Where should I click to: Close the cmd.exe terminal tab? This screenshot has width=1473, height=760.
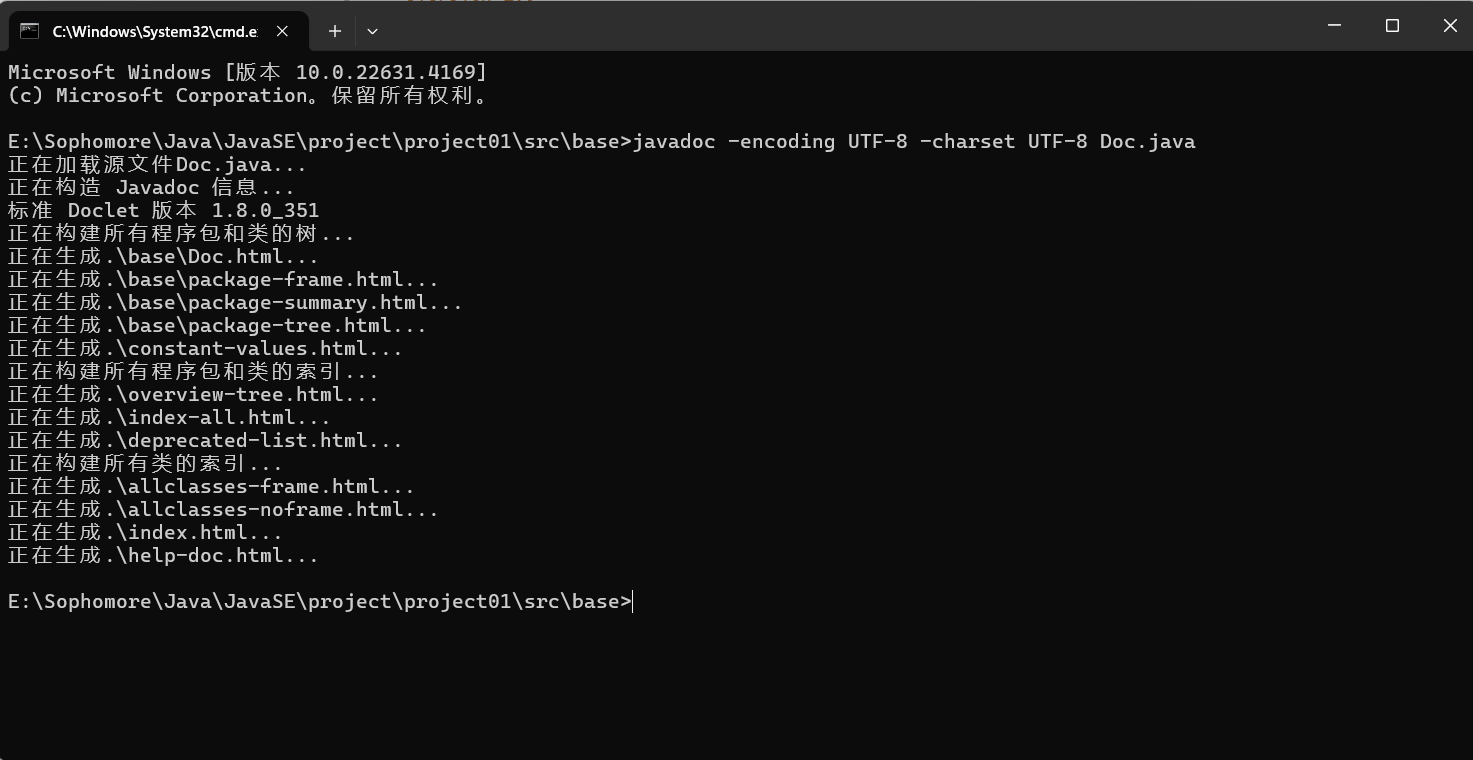(282, 31)
